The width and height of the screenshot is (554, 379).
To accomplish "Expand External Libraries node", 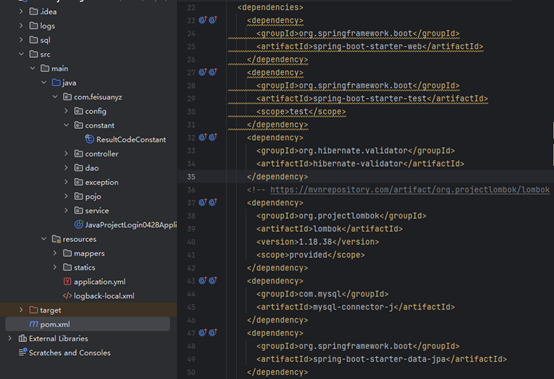I will [10, 338].
